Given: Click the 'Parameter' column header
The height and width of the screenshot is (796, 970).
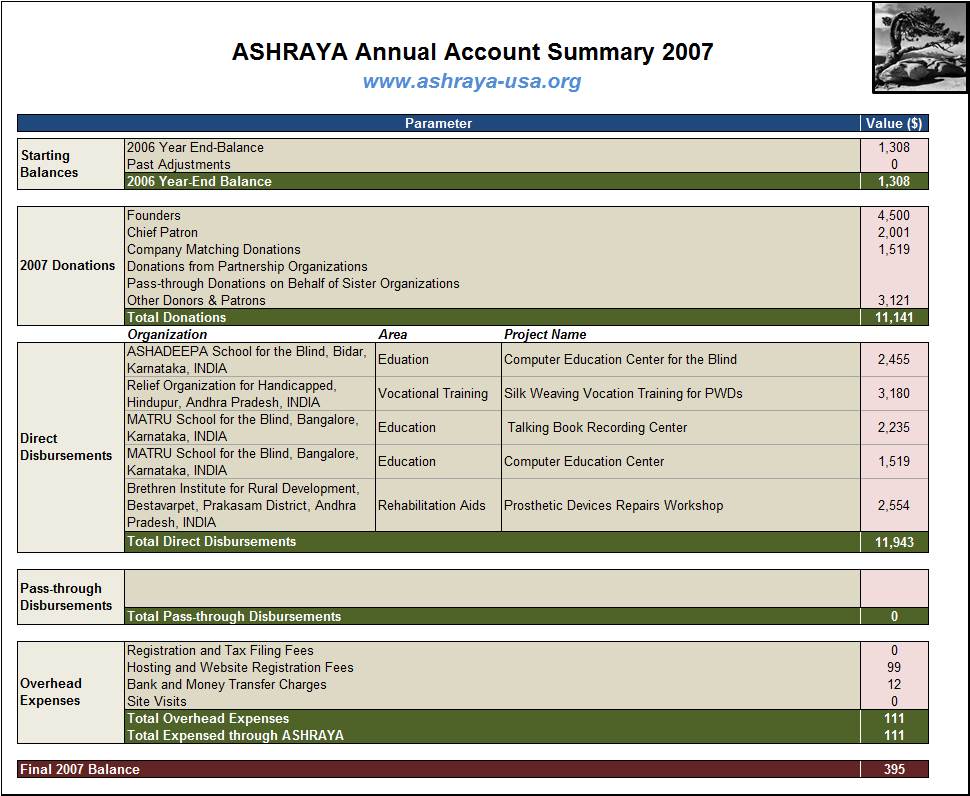Looking at the screenshot, I should pos(438,123).
